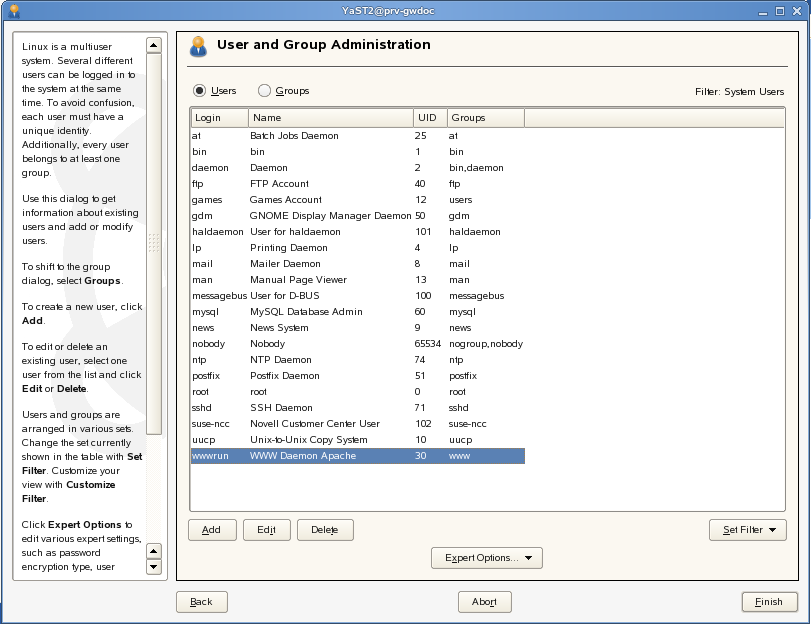Go Back to the previous screen
The height and width of the screenshot is (624, 811).
tap(201, 602)
